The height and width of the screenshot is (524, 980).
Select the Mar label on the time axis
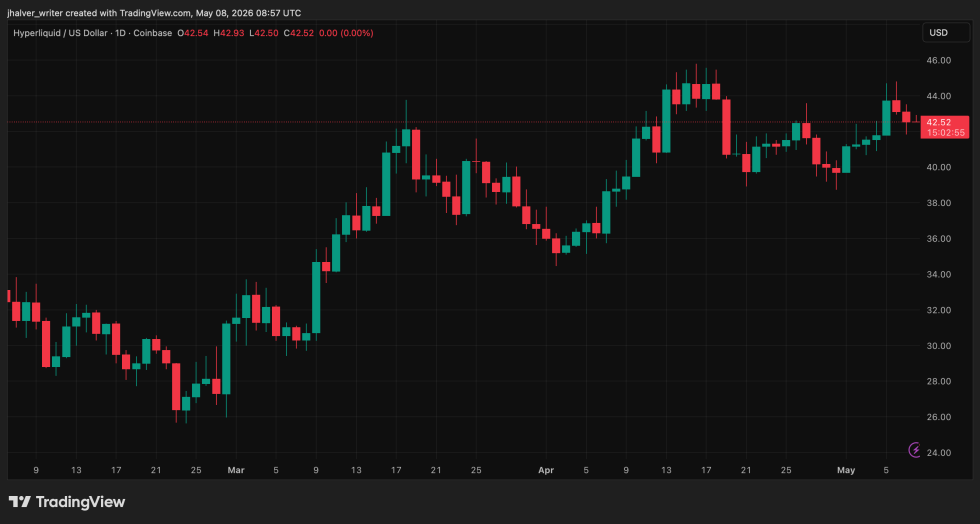pos(236,470)
